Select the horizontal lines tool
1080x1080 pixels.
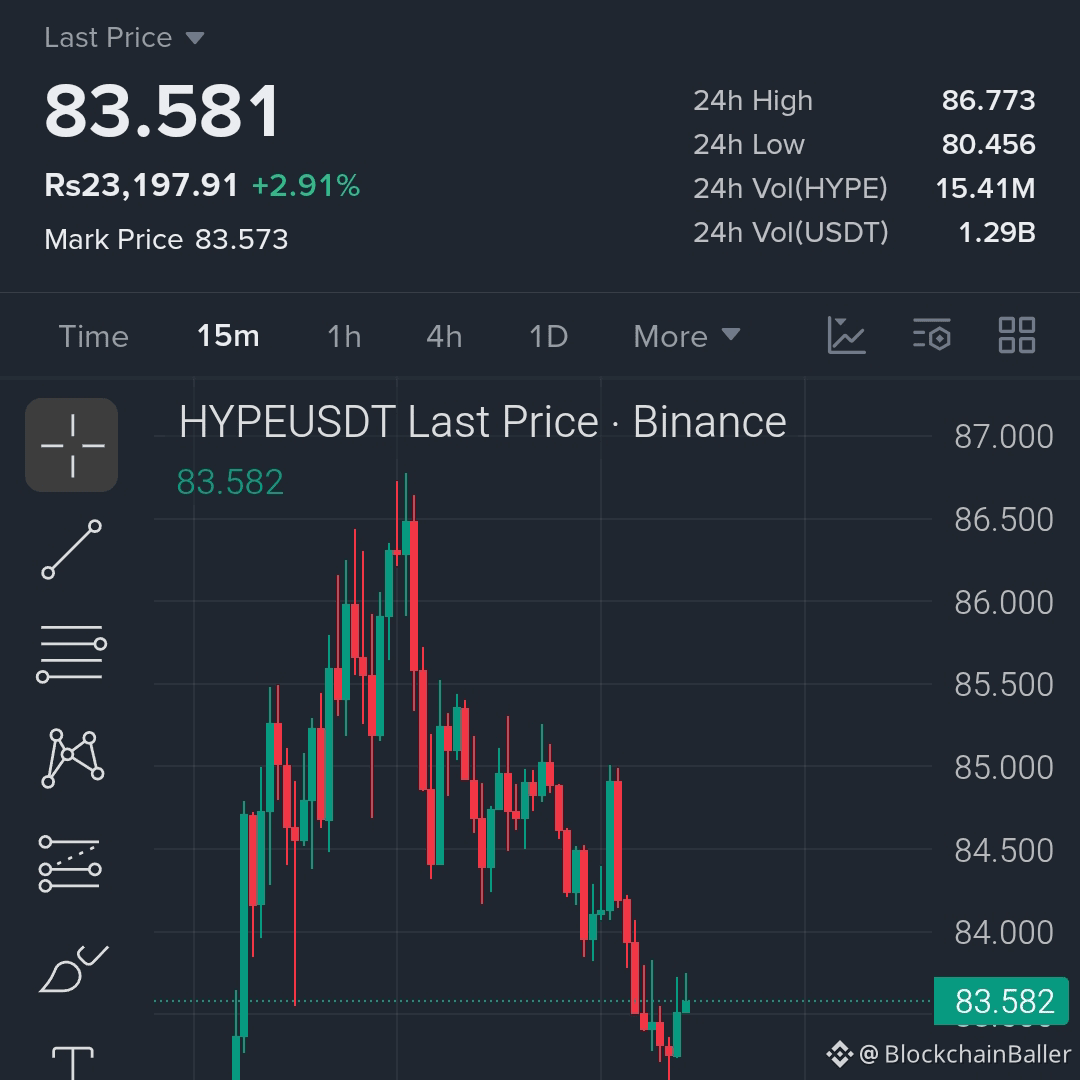point(72,654)
